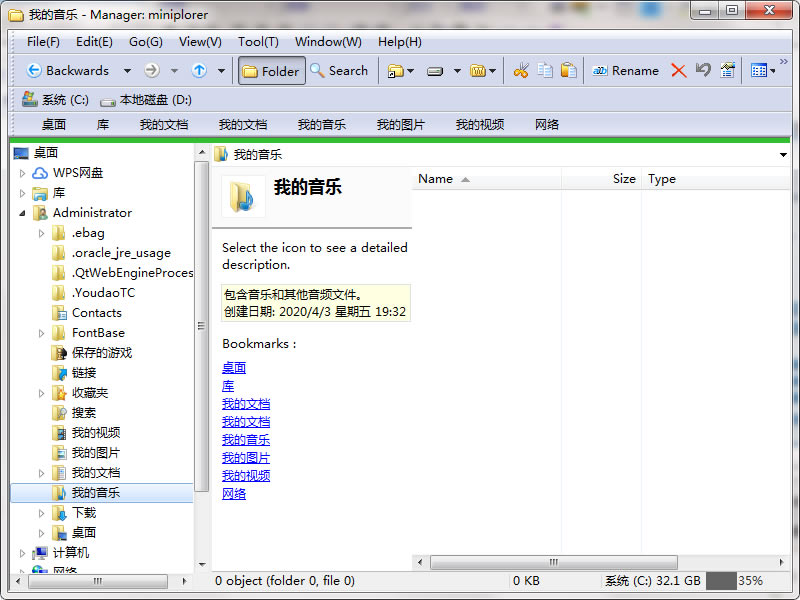
Task: Select the Cut tool in toolbar
Action: click(522, 71)
